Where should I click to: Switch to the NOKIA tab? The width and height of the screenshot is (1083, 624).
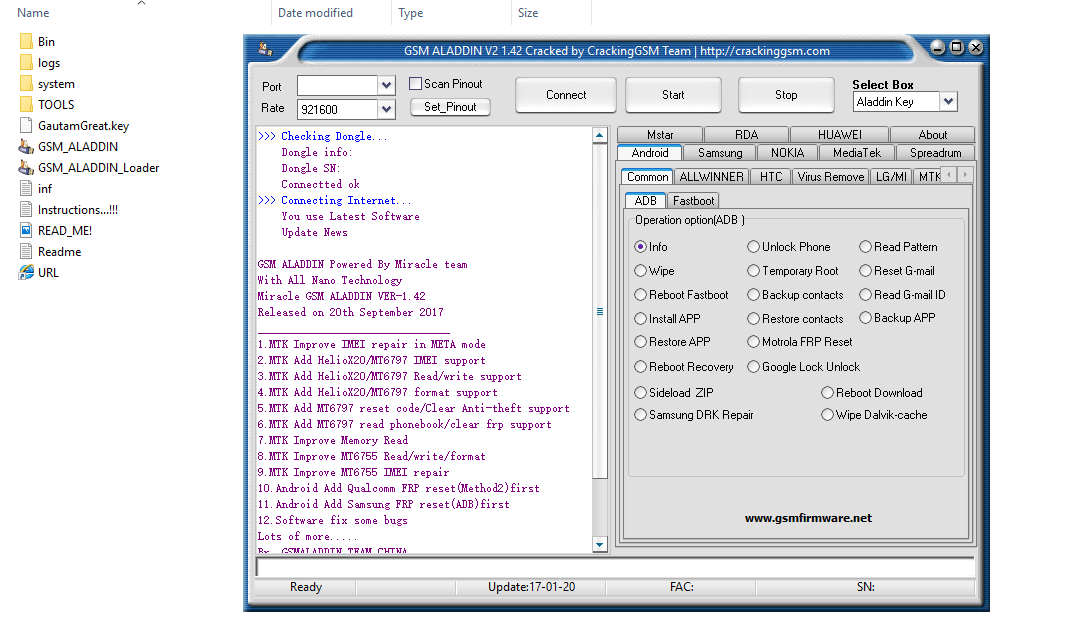(x=787, y=153)
